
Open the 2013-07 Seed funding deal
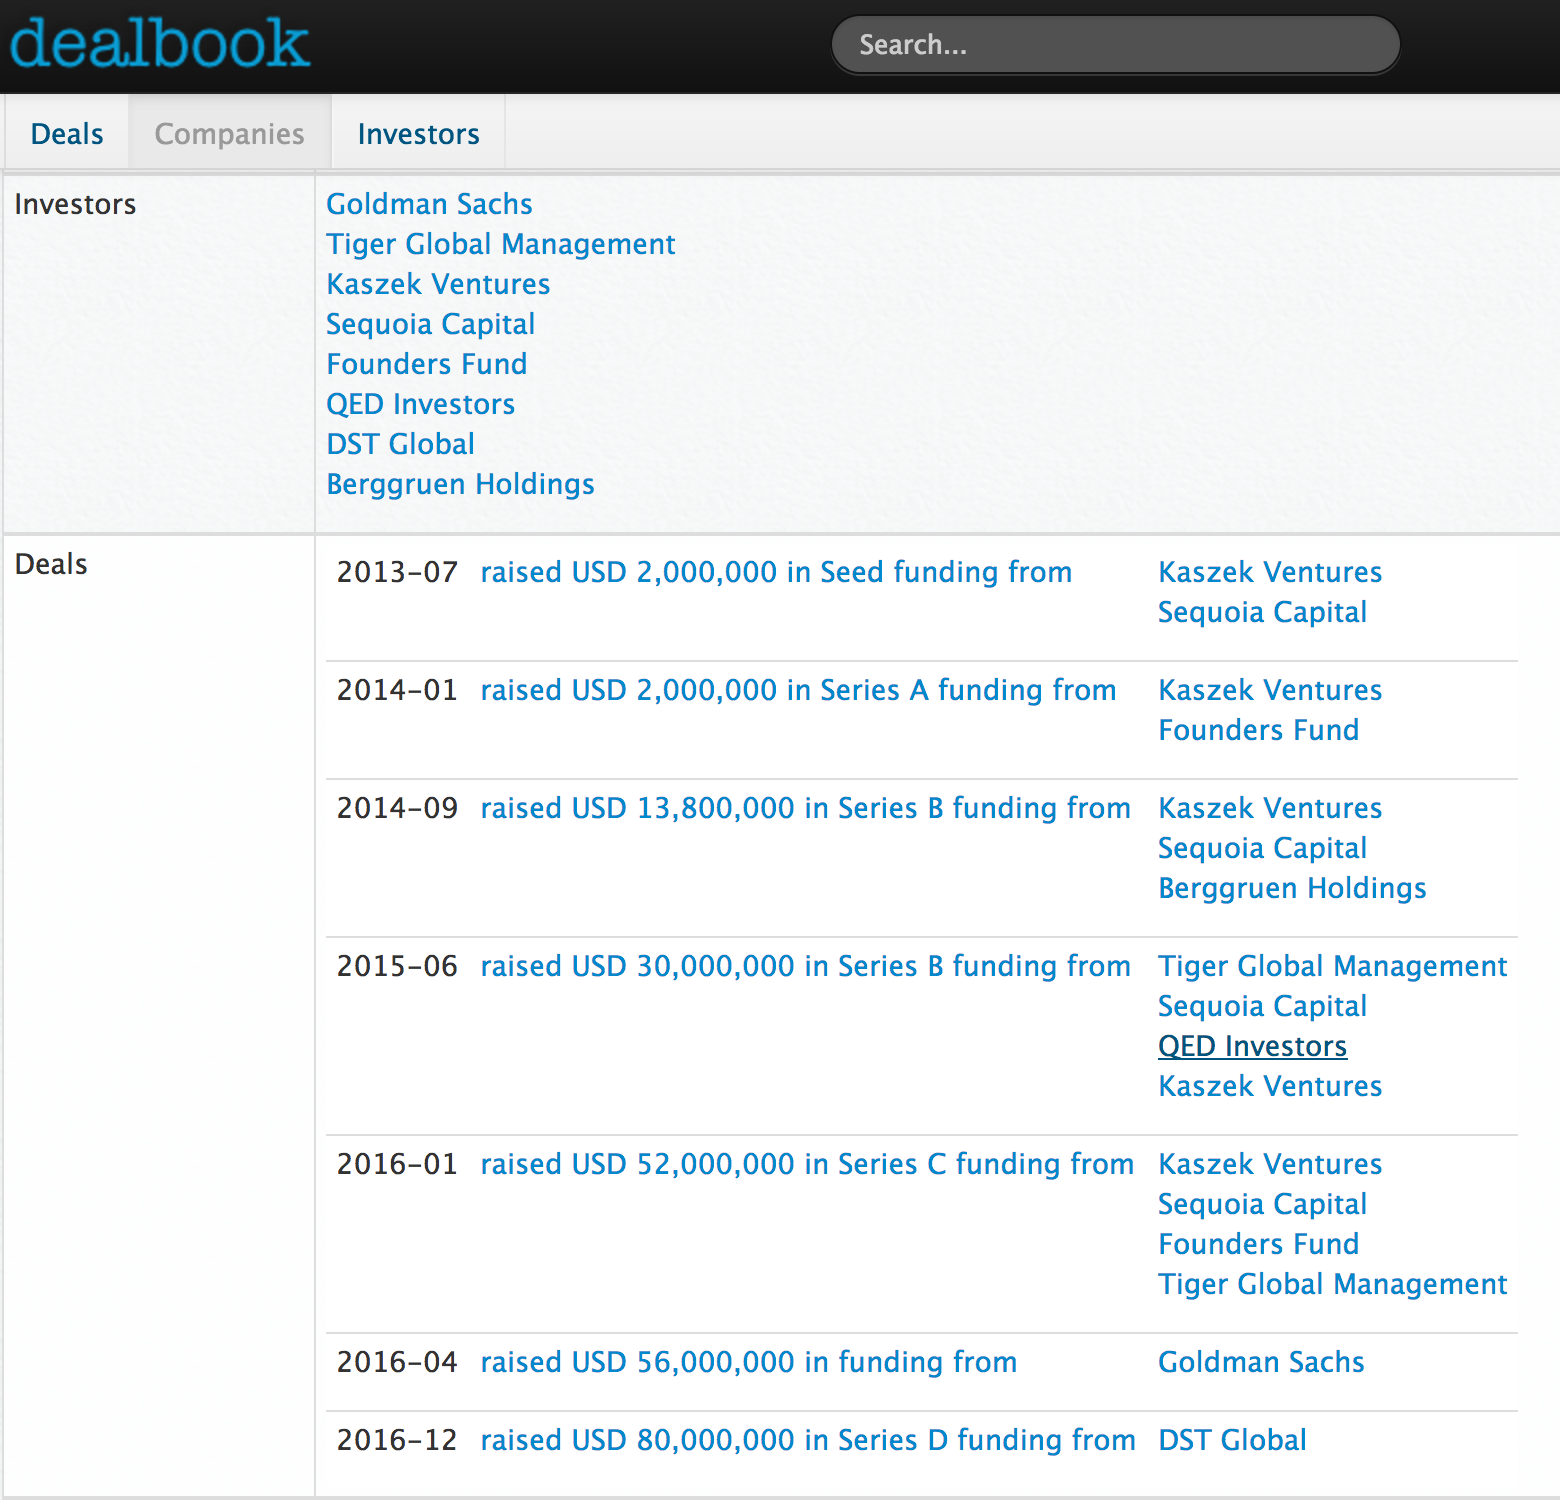pos(776,572)
